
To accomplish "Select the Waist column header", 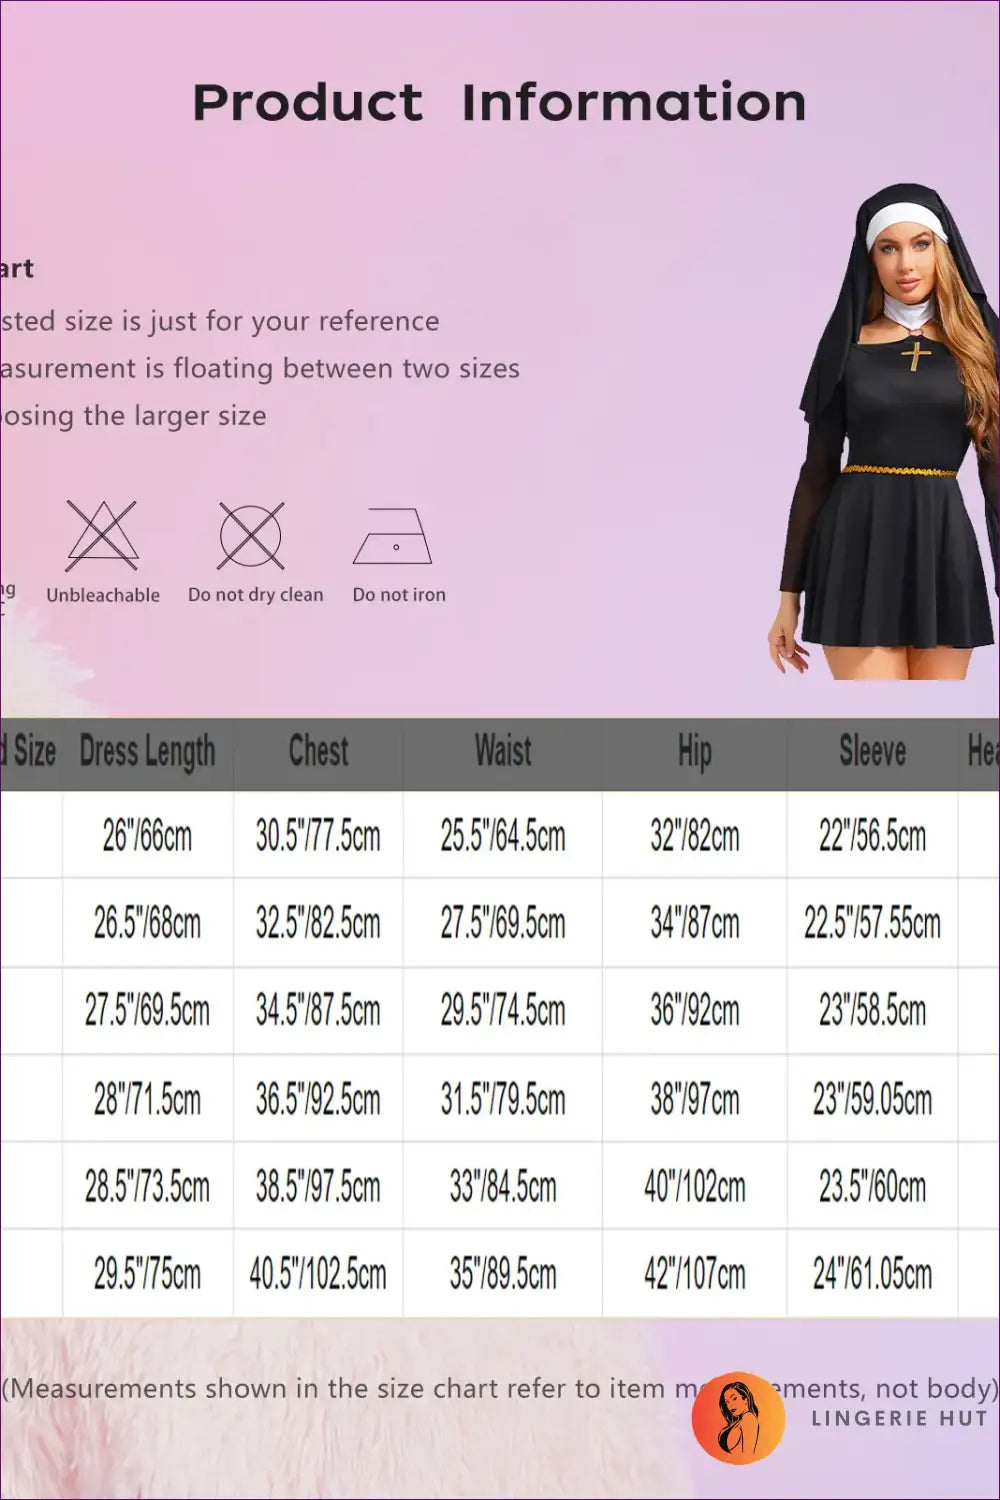I will [503, 752].
